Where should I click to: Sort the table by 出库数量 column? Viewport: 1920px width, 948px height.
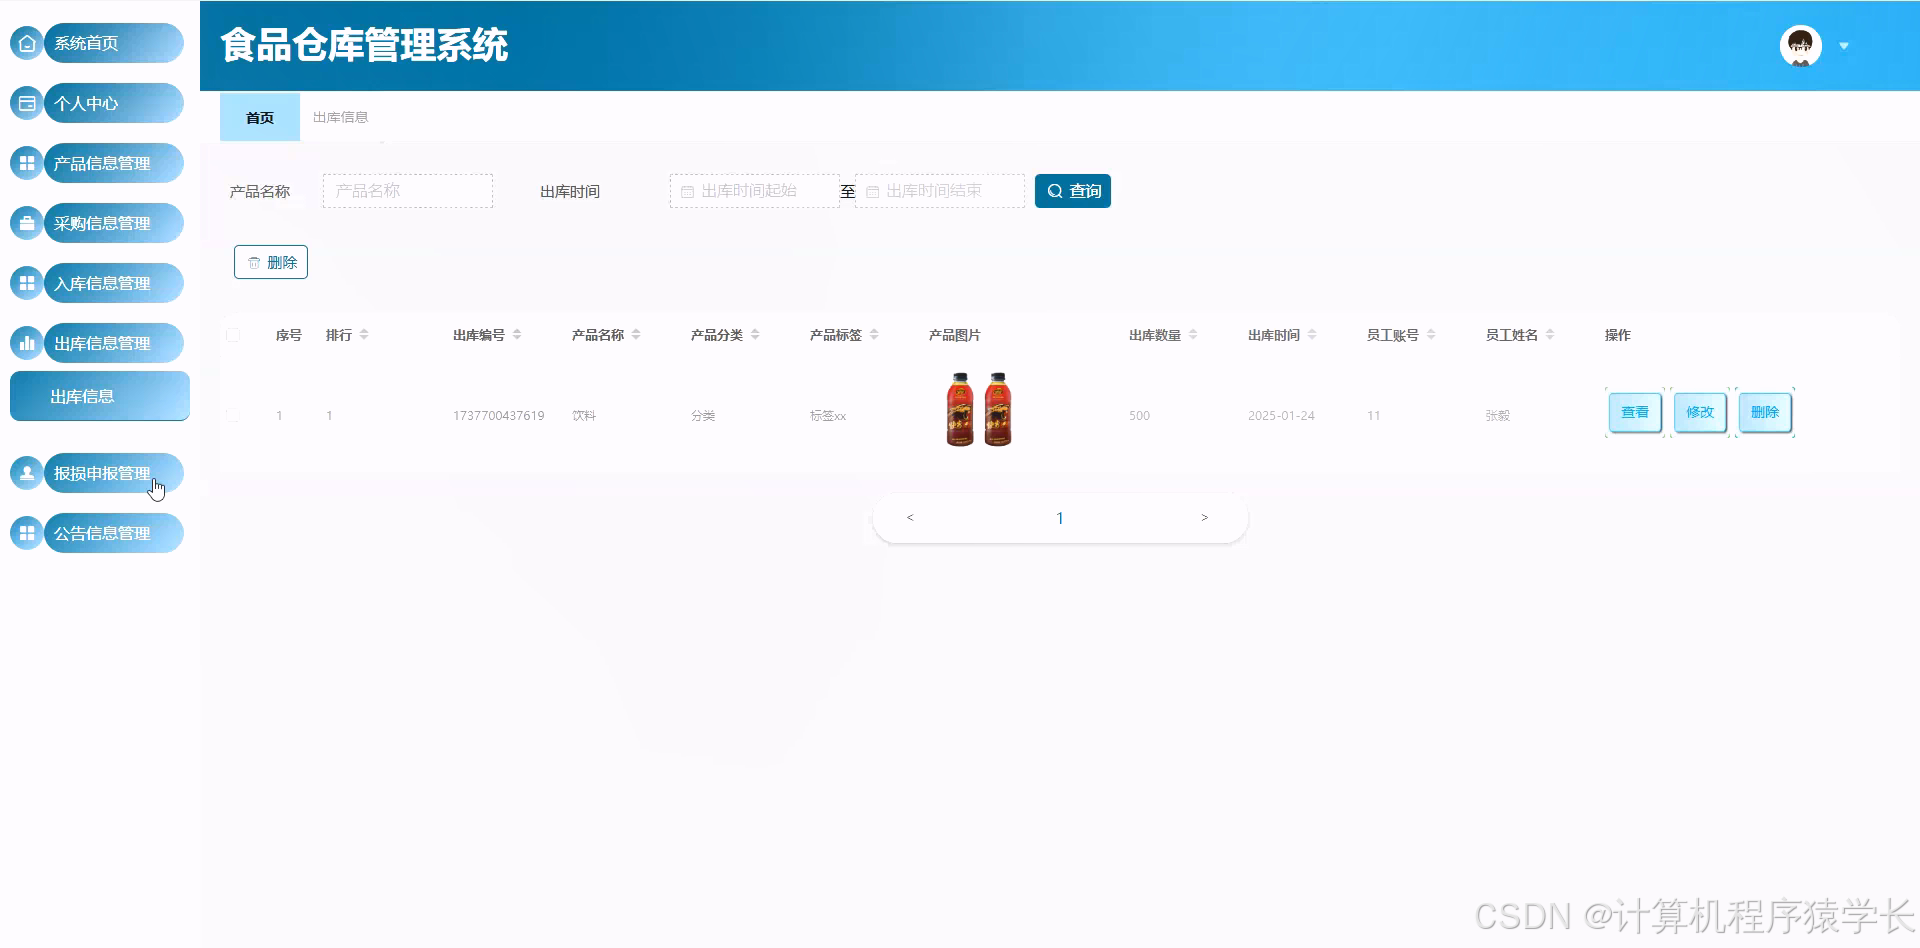(x=1194, y=335)
